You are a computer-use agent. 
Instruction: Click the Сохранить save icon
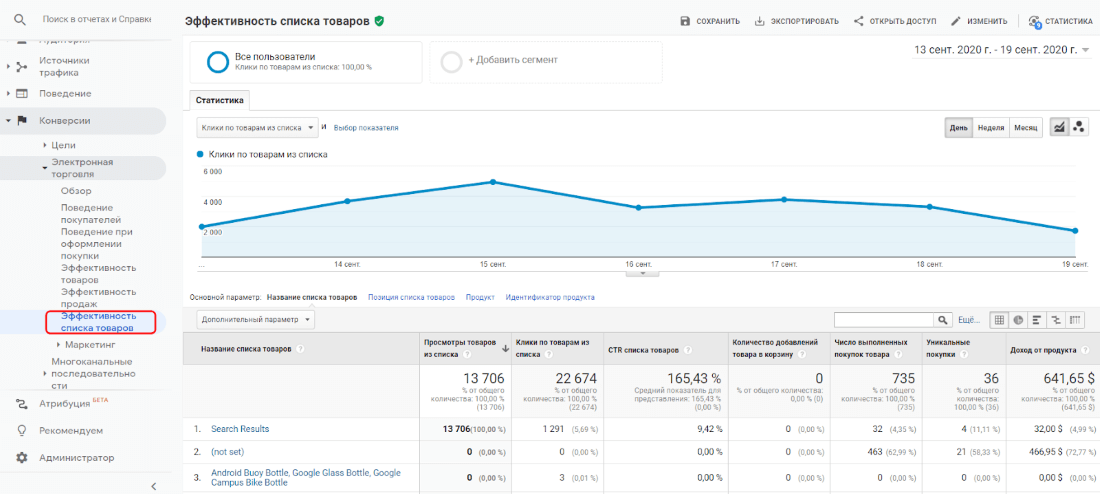click(685, 21)
